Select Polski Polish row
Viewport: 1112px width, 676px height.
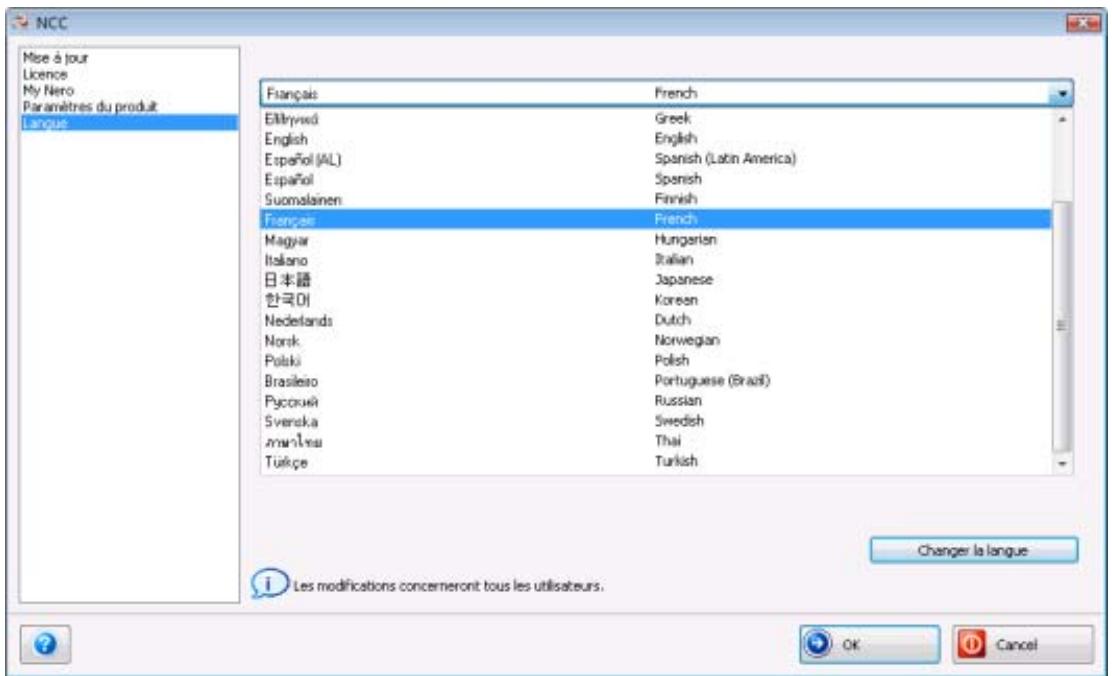coord(656,360)
